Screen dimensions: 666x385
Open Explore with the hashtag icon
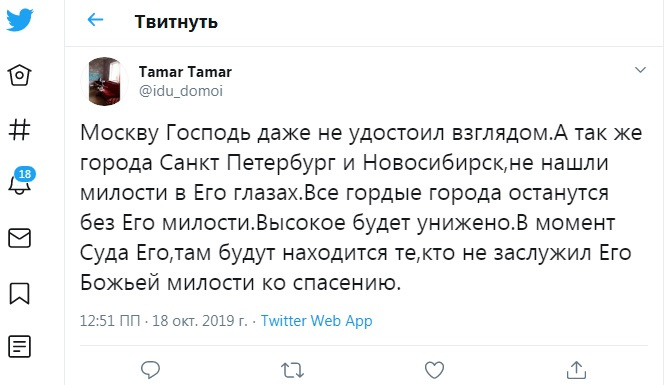(20, 130)
